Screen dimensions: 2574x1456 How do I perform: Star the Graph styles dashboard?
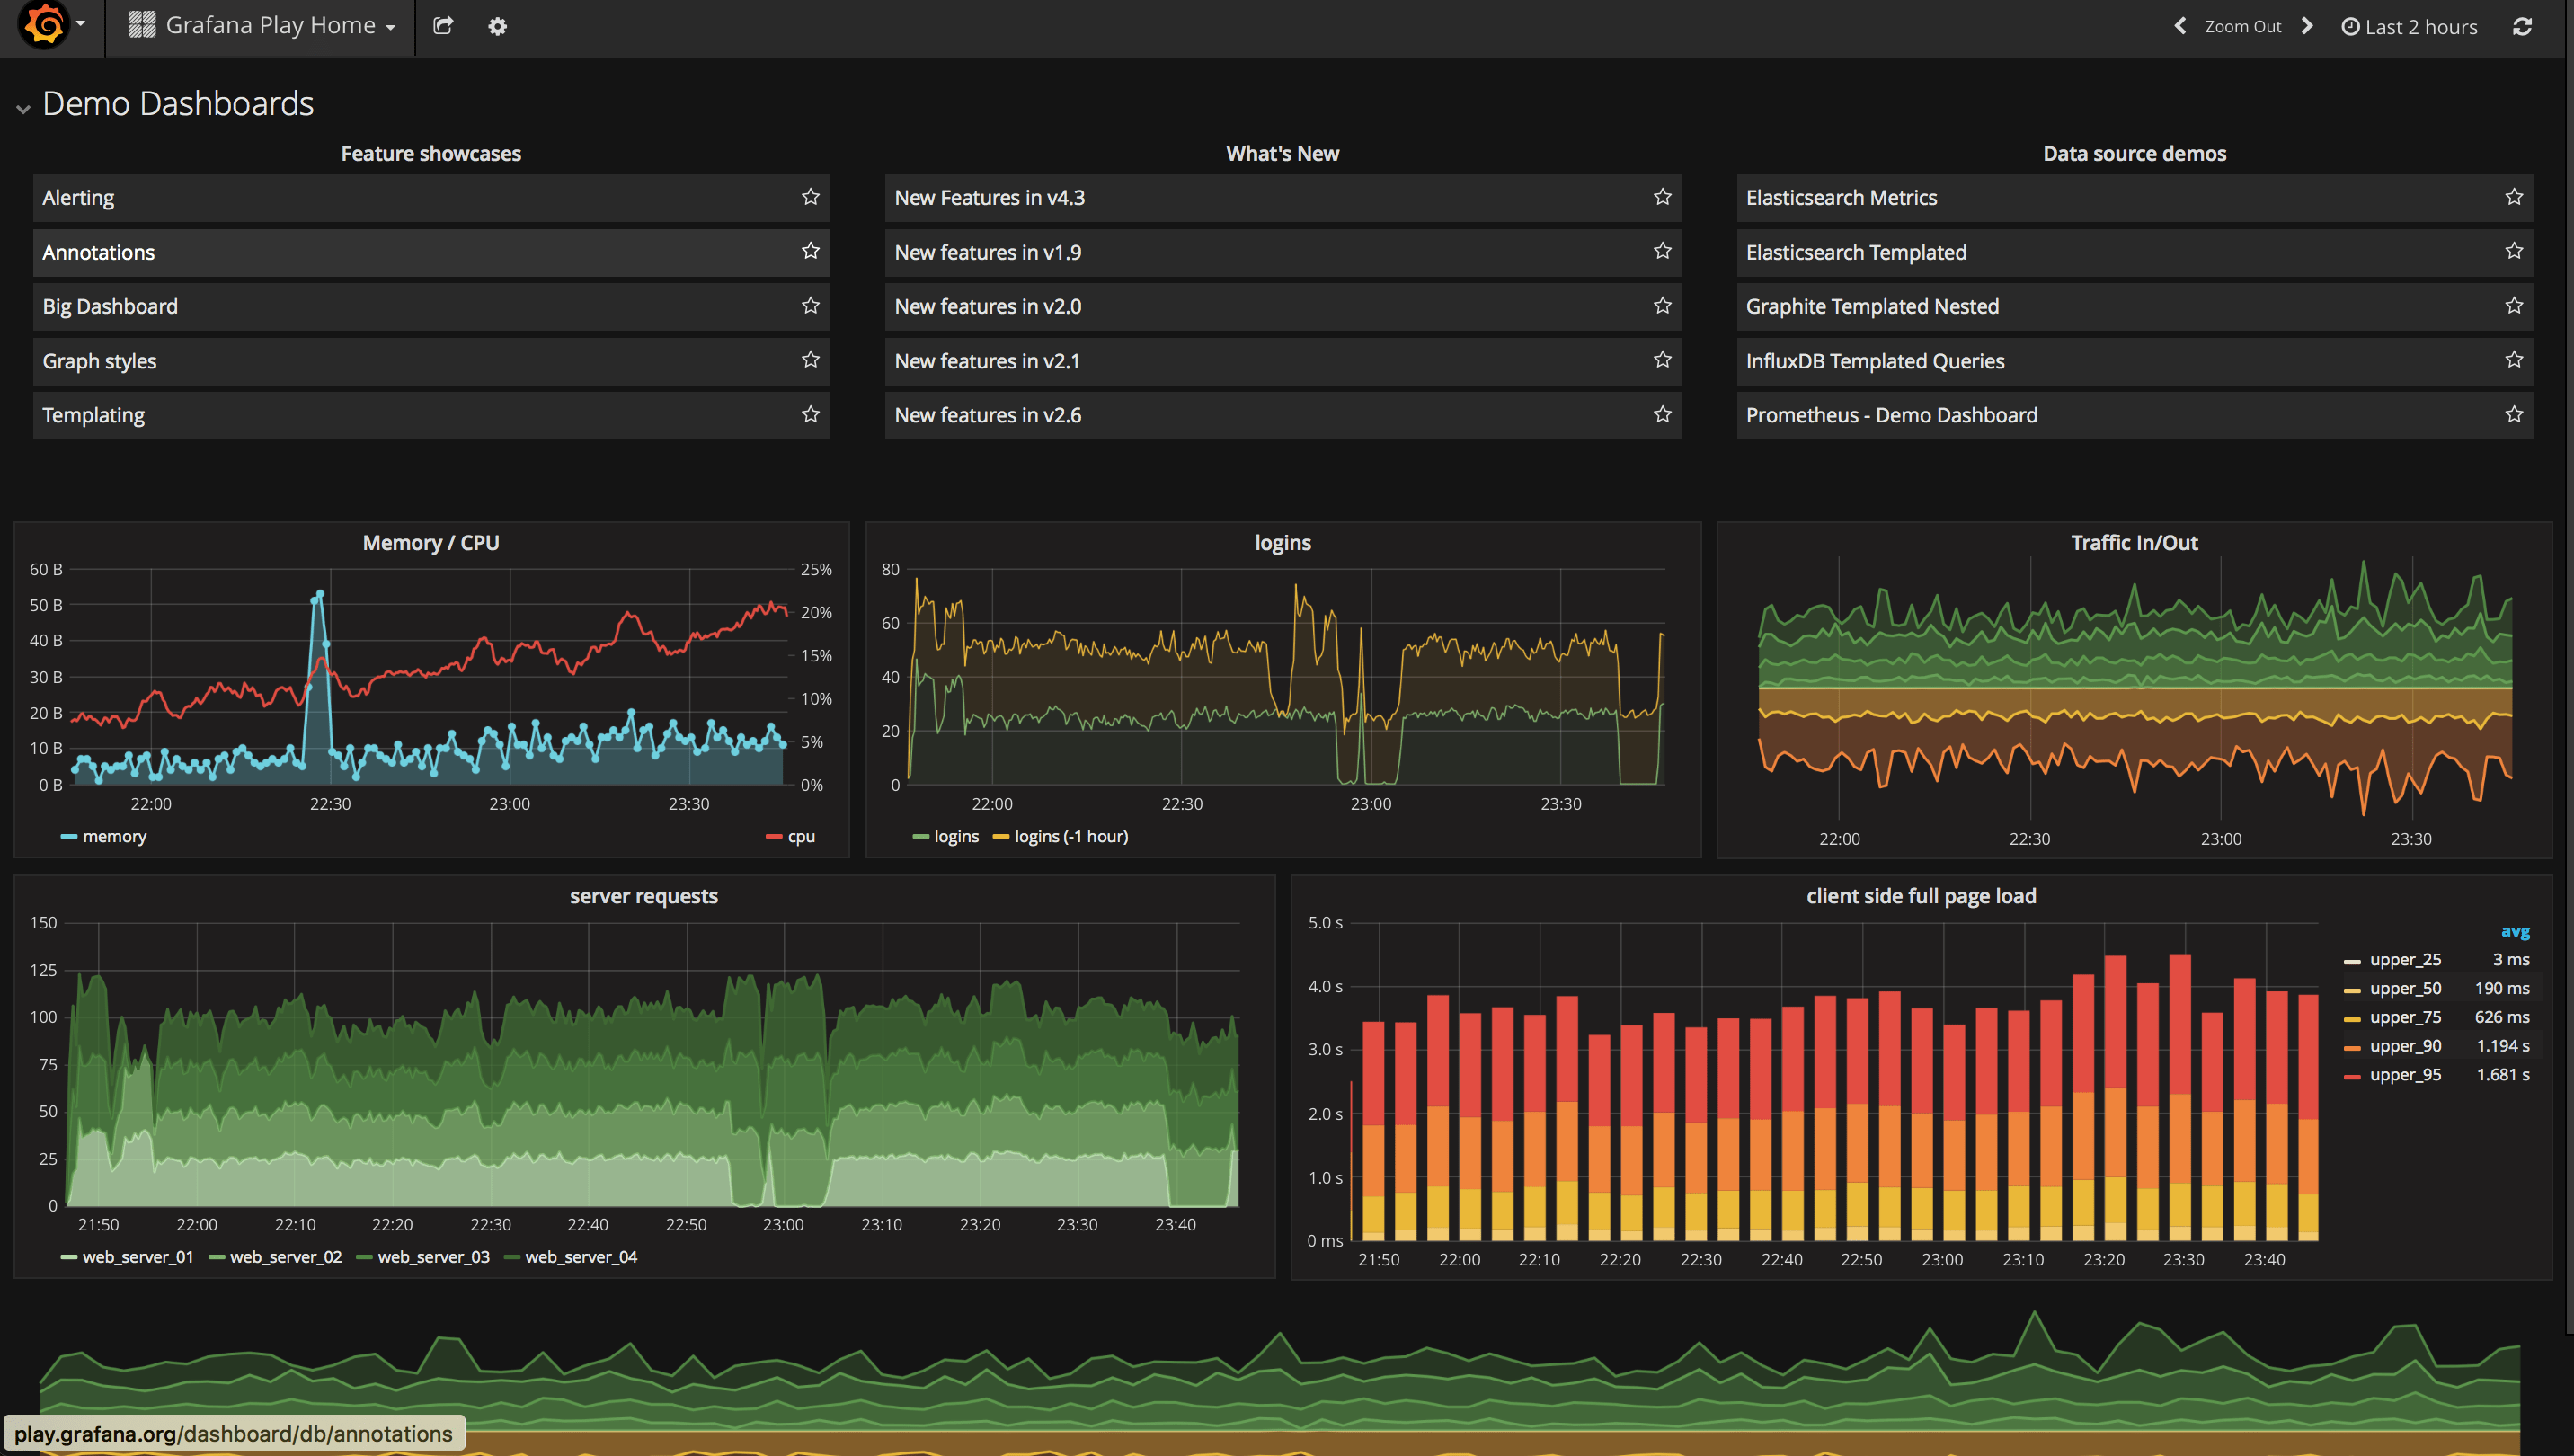click(x=810, y=360)
